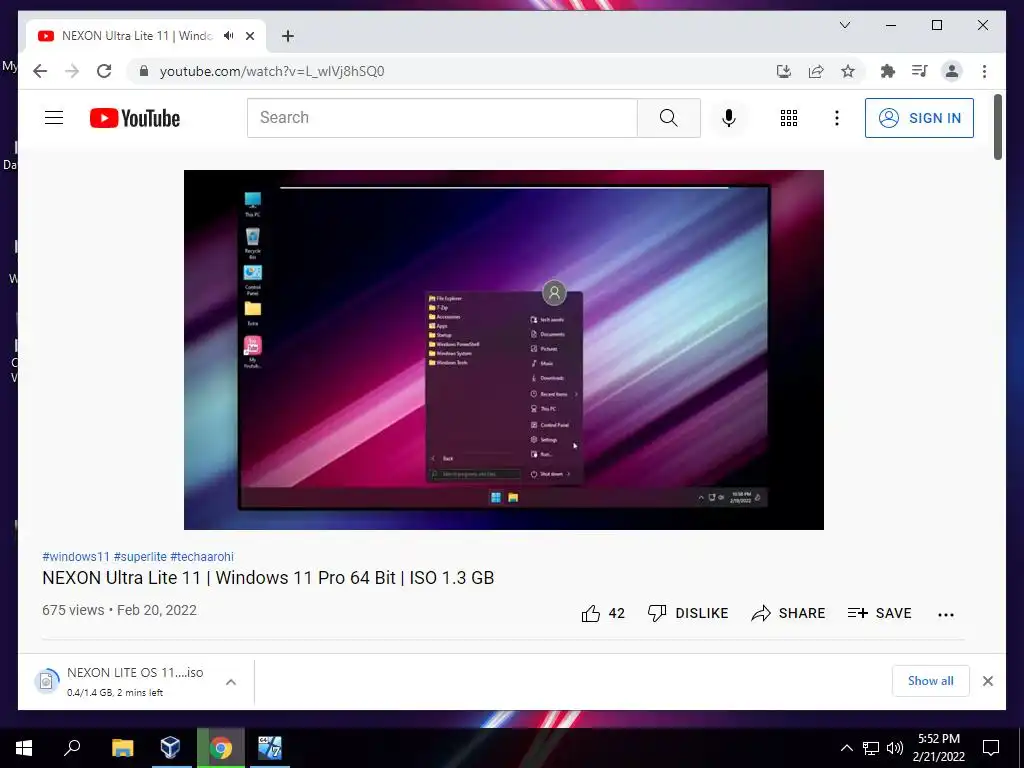Open the Chrome profile avatar

tap(952, 71)
